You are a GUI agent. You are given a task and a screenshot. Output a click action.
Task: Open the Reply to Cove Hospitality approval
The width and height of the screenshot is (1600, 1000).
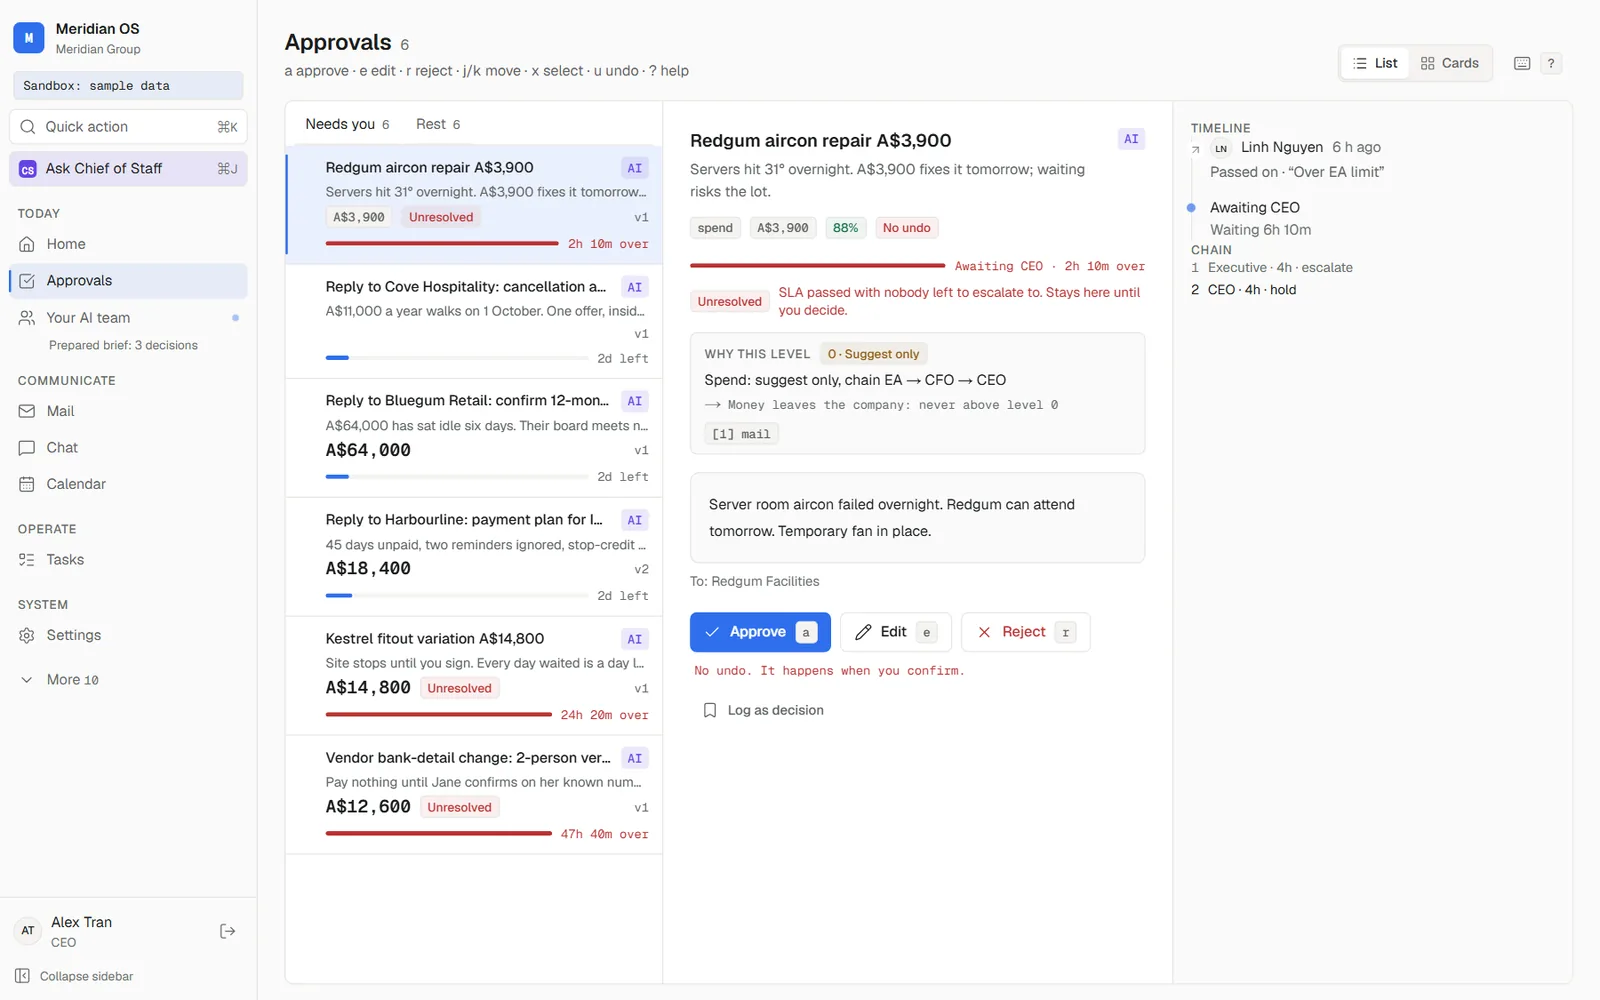tap(474, 322)
